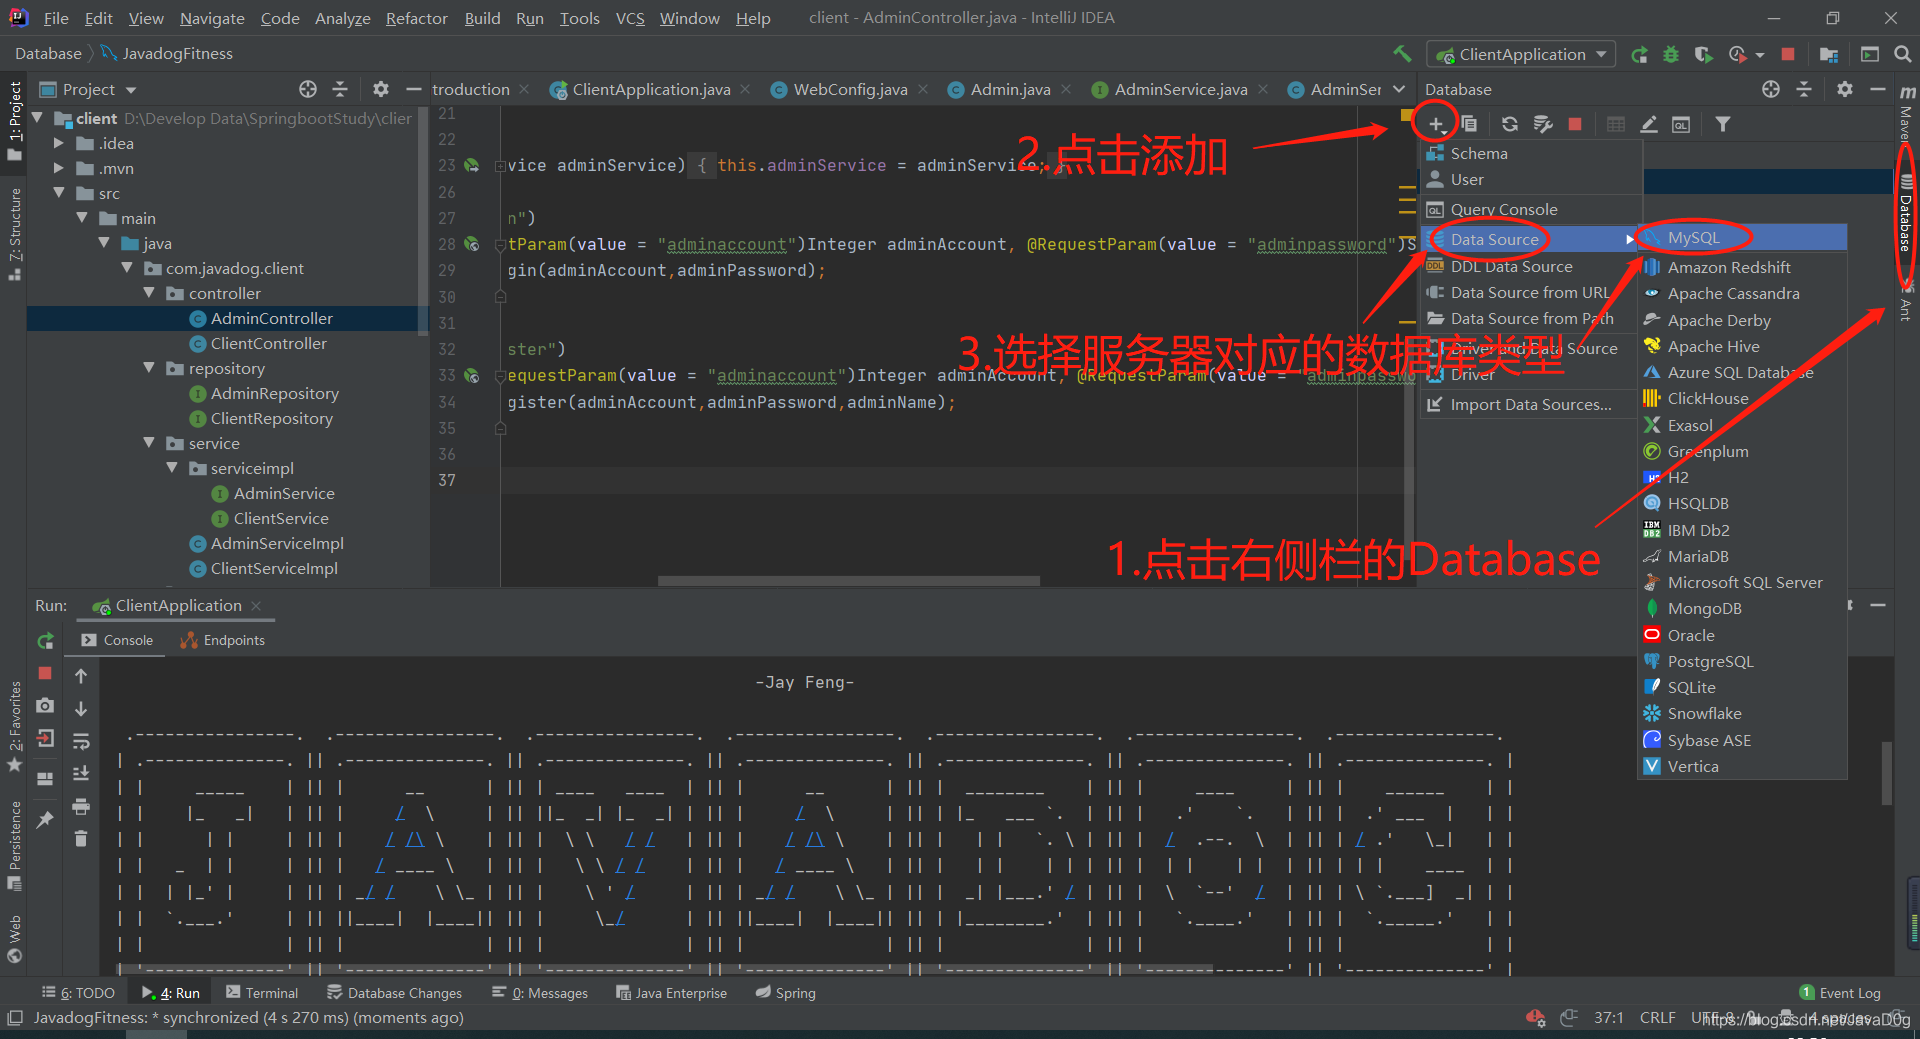Click the editor horizontal scrollbar
The image size is (1920, 1039).
[x=848, y=580]
